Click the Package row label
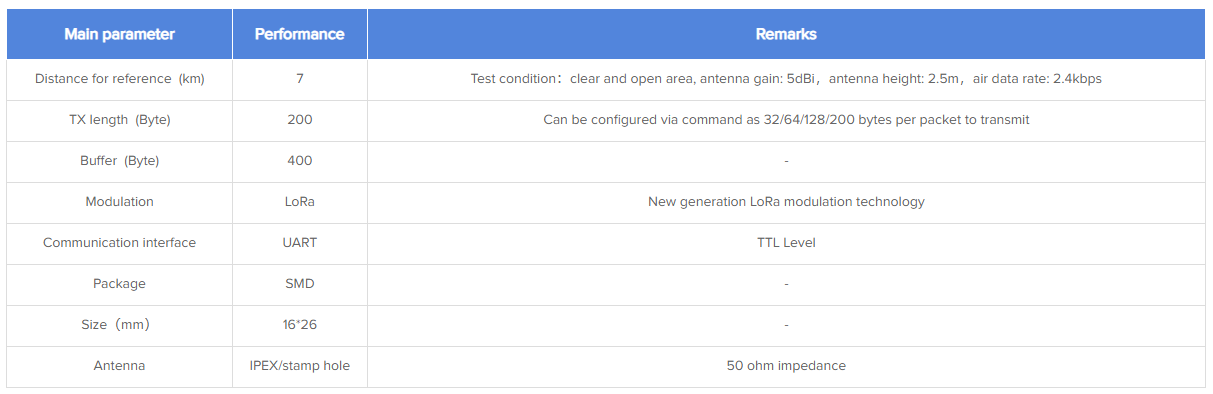 point(119,284)
